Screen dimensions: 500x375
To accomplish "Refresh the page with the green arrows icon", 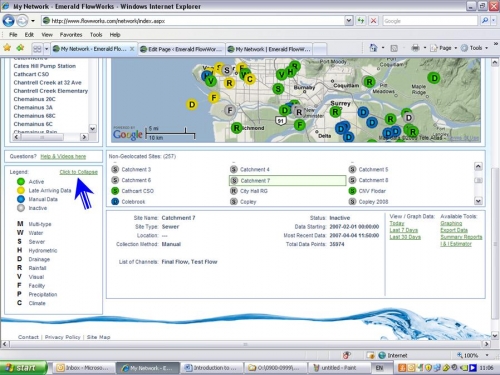I will pos(361,21).
